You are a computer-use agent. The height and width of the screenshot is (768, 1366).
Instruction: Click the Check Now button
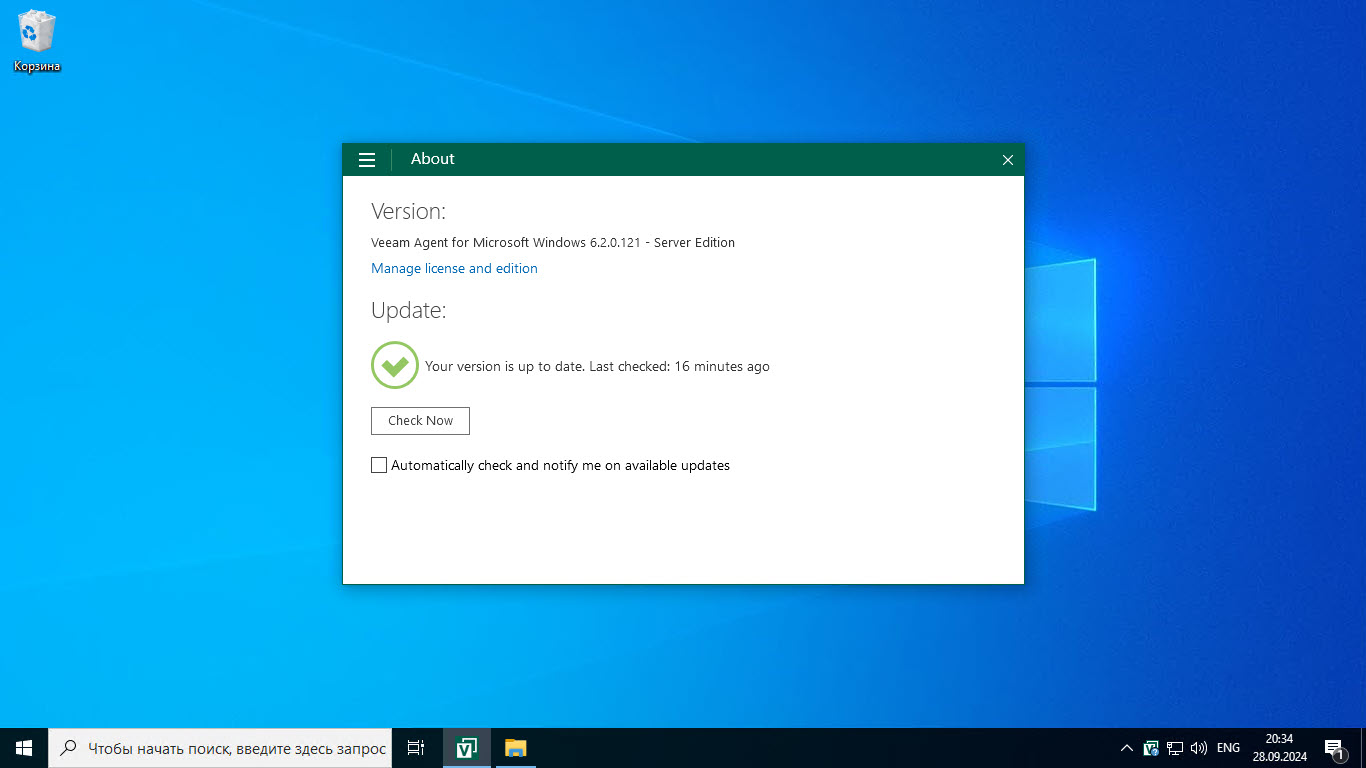[x=420, y=421]
